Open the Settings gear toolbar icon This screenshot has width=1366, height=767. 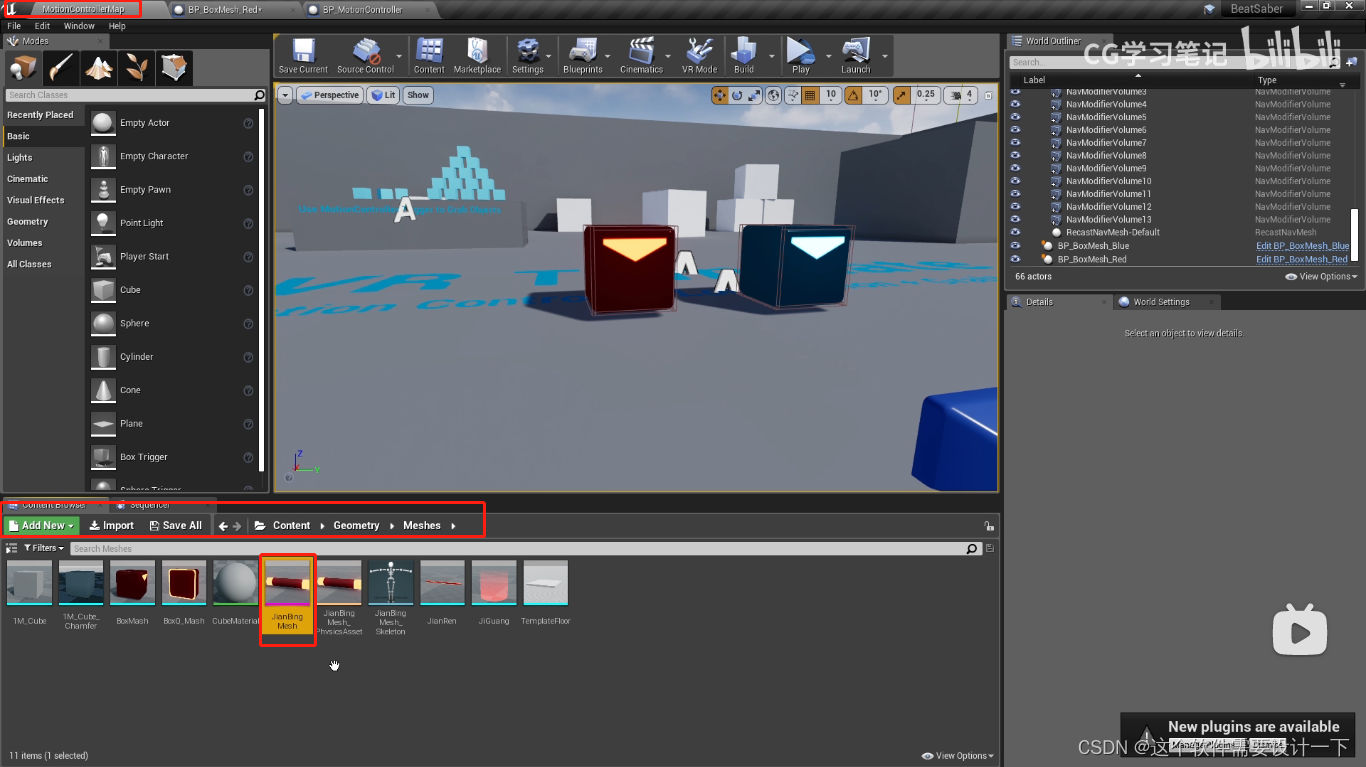coord(527,56)
